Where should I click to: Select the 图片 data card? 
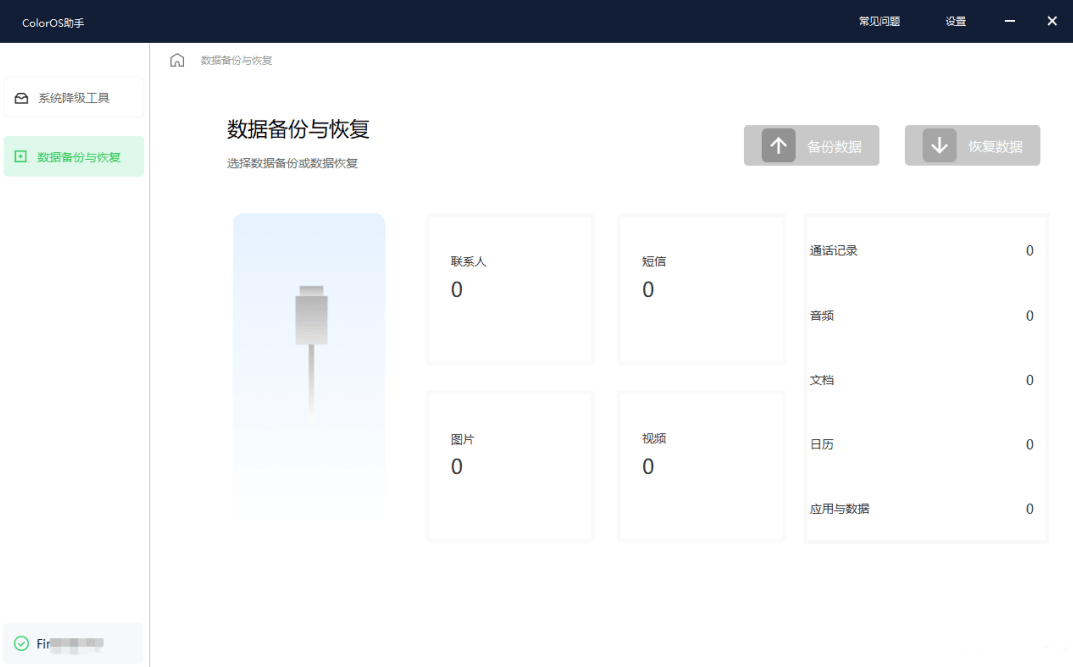(510, 466)
